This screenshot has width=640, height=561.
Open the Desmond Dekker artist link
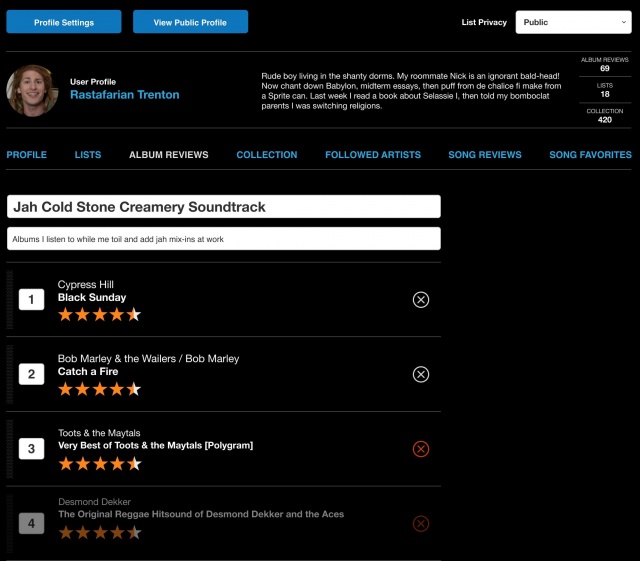[x=94, y=502]
